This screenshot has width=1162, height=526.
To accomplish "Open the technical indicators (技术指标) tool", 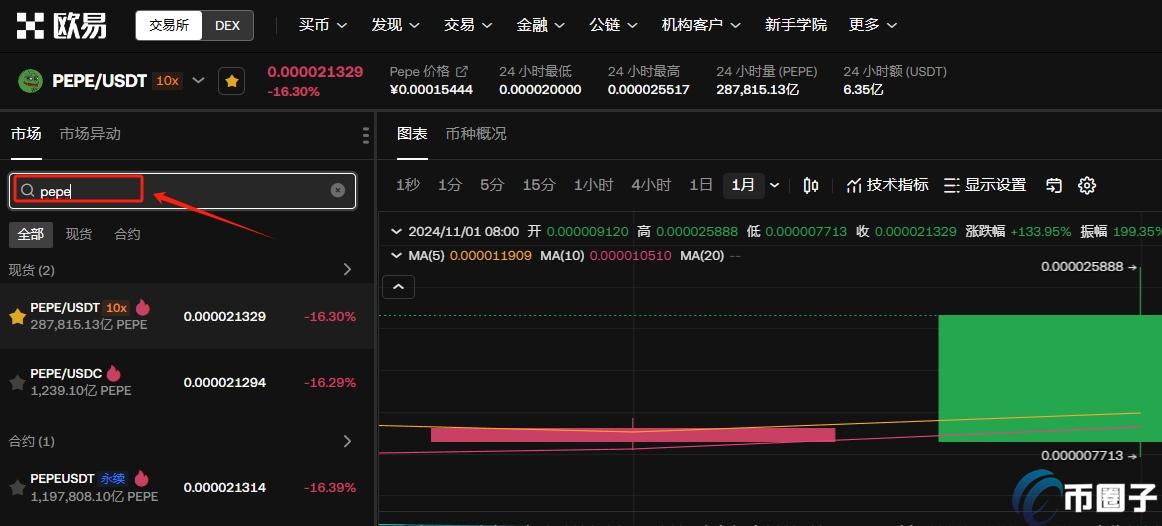I will (887, 185).
